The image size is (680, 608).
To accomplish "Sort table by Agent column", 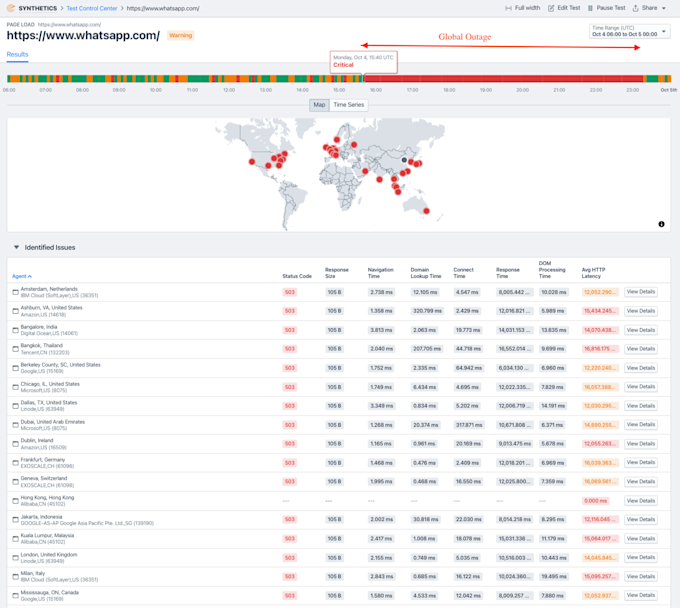I will point(22,276).
